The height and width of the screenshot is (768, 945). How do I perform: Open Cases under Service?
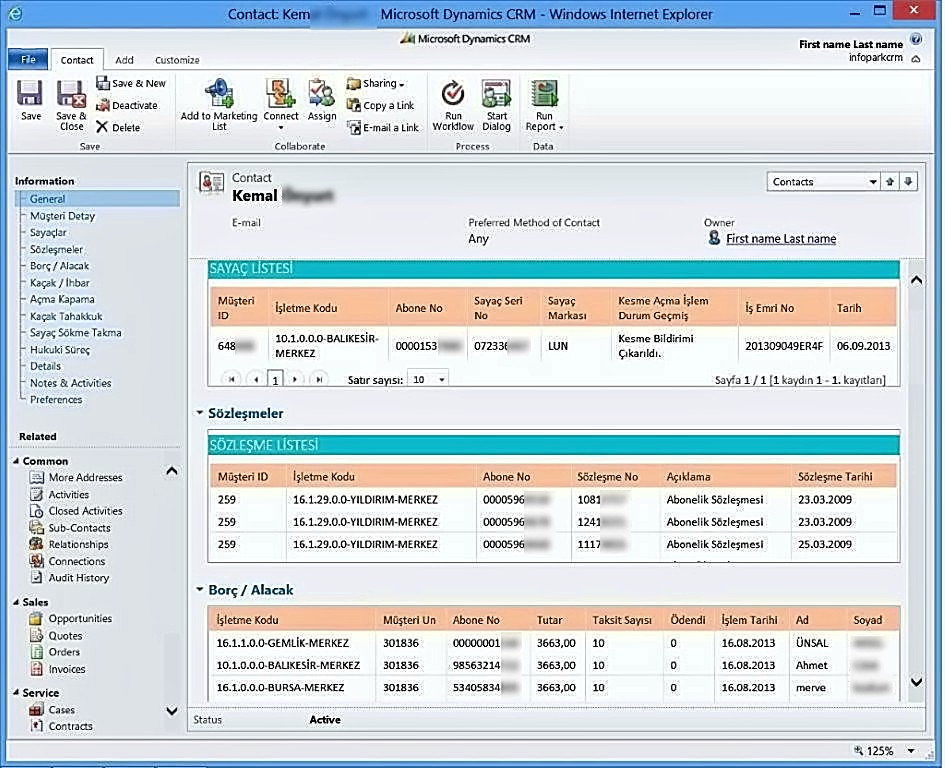(52, 710)
